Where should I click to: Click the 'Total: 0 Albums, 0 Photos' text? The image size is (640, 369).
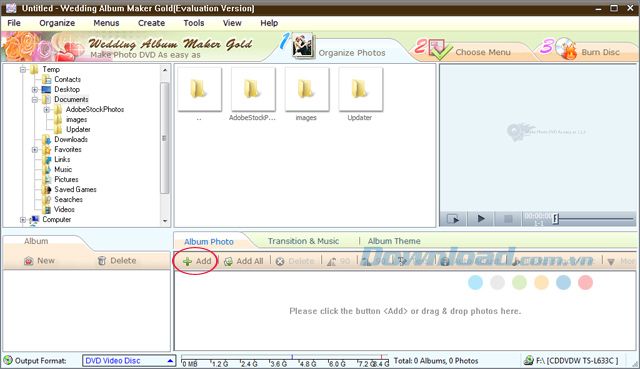436,361
